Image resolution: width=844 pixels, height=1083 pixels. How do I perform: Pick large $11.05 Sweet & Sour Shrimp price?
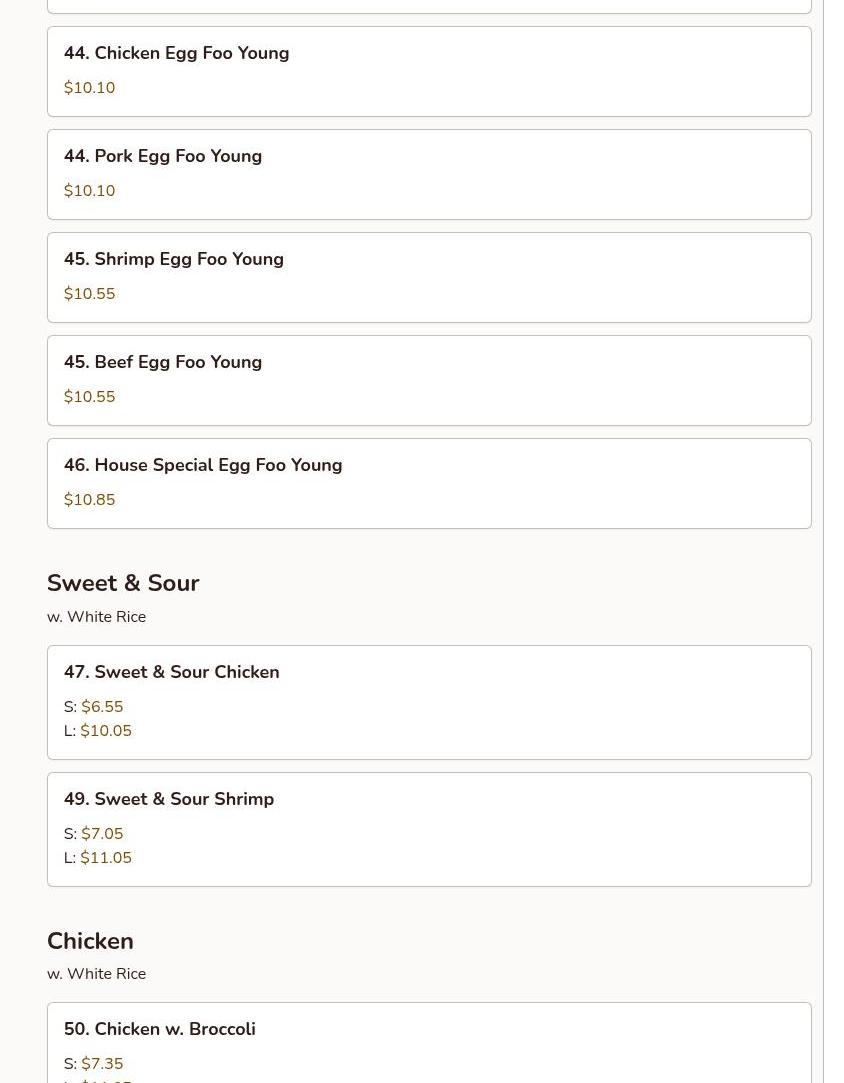tap(106, 858)
